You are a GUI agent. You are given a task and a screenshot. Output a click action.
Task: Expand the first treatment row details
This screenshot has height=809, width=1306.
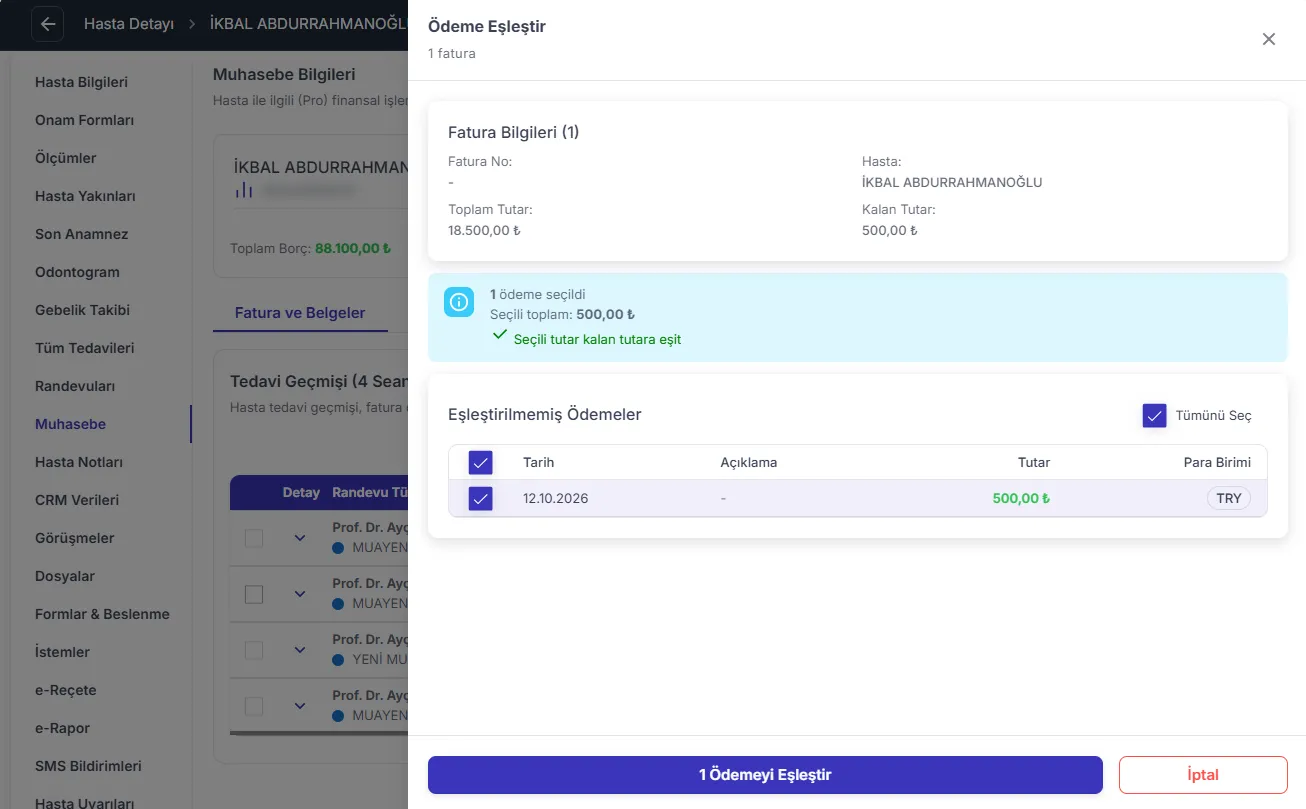tap(299, 538)
